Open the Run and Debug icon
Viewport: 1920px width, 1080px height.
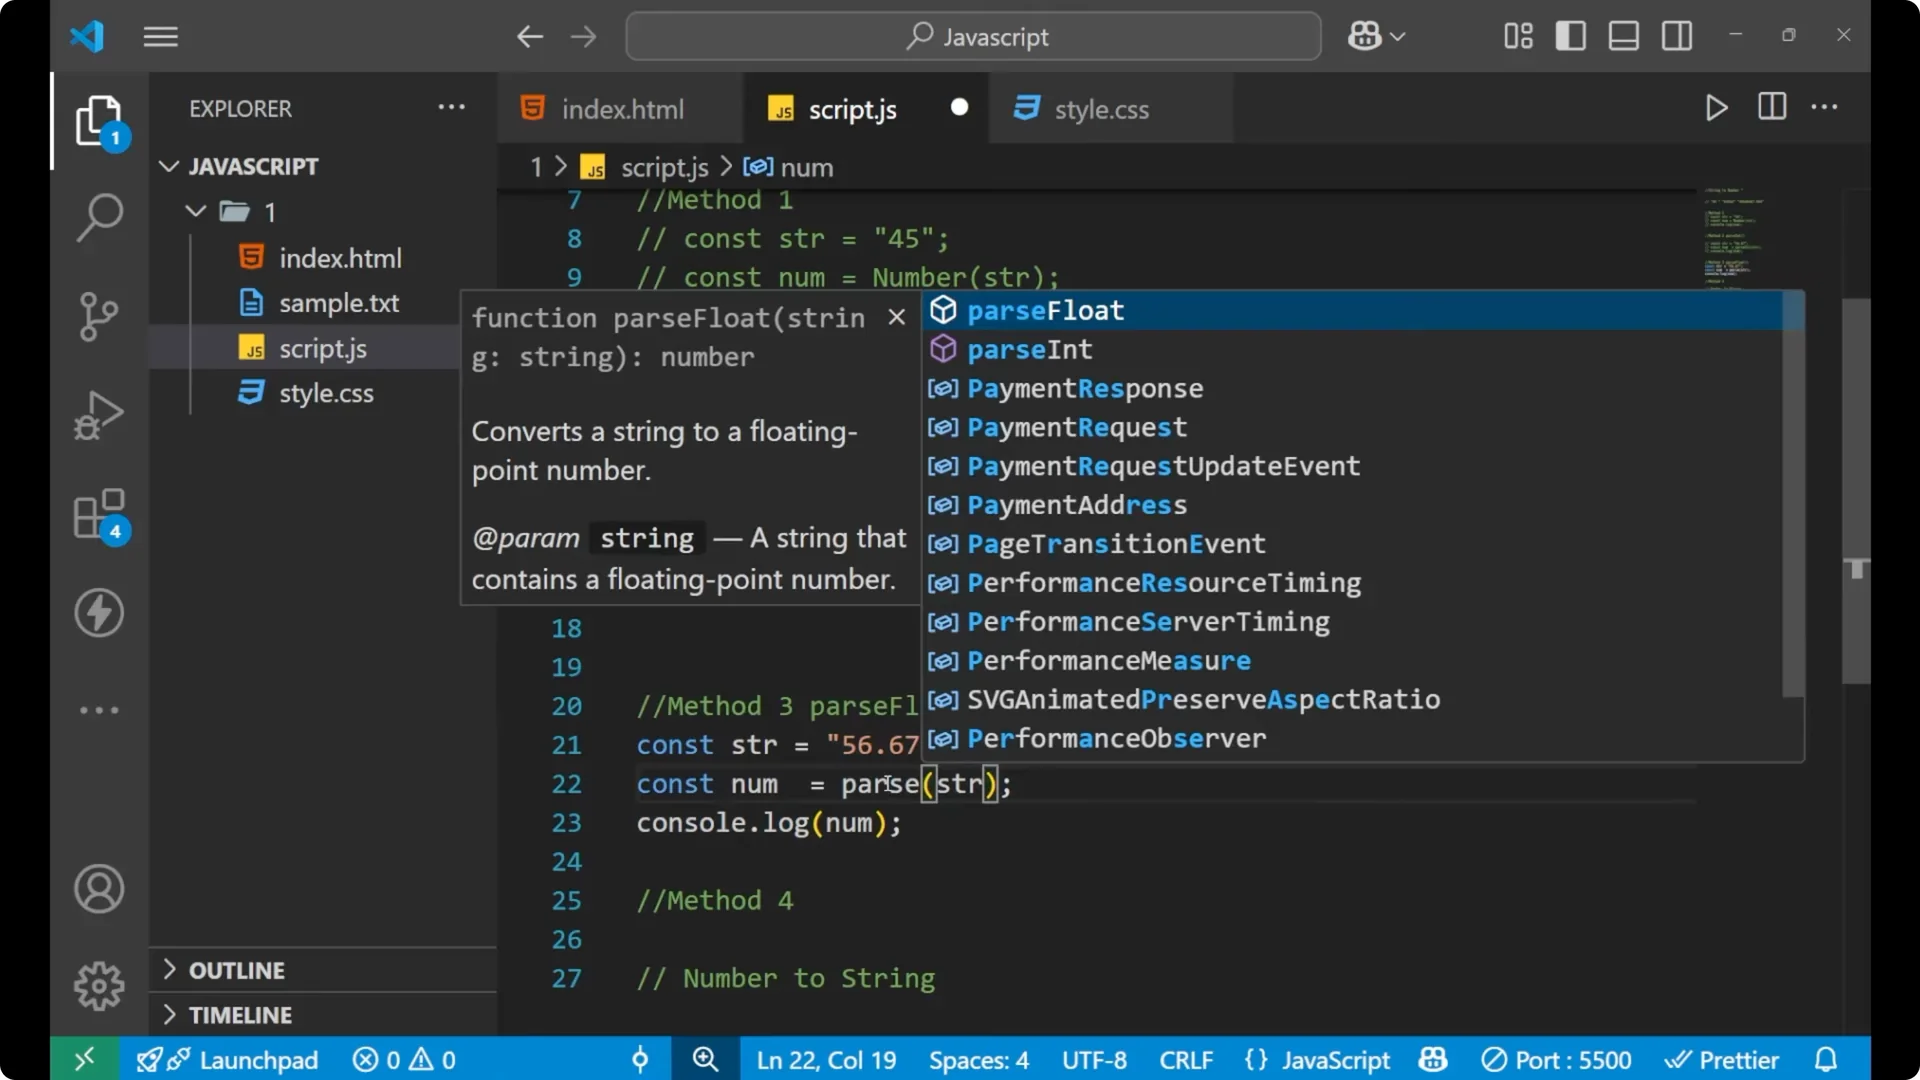click(99, 414)
